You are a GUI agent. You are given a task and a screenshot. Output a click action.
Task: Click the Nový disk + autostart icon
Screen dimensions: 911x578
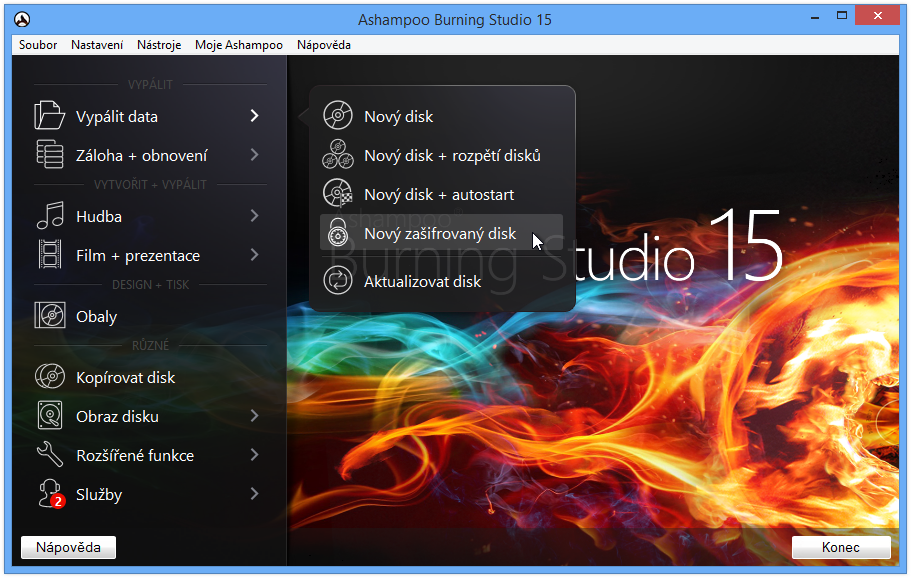click(x=338, y=193)
